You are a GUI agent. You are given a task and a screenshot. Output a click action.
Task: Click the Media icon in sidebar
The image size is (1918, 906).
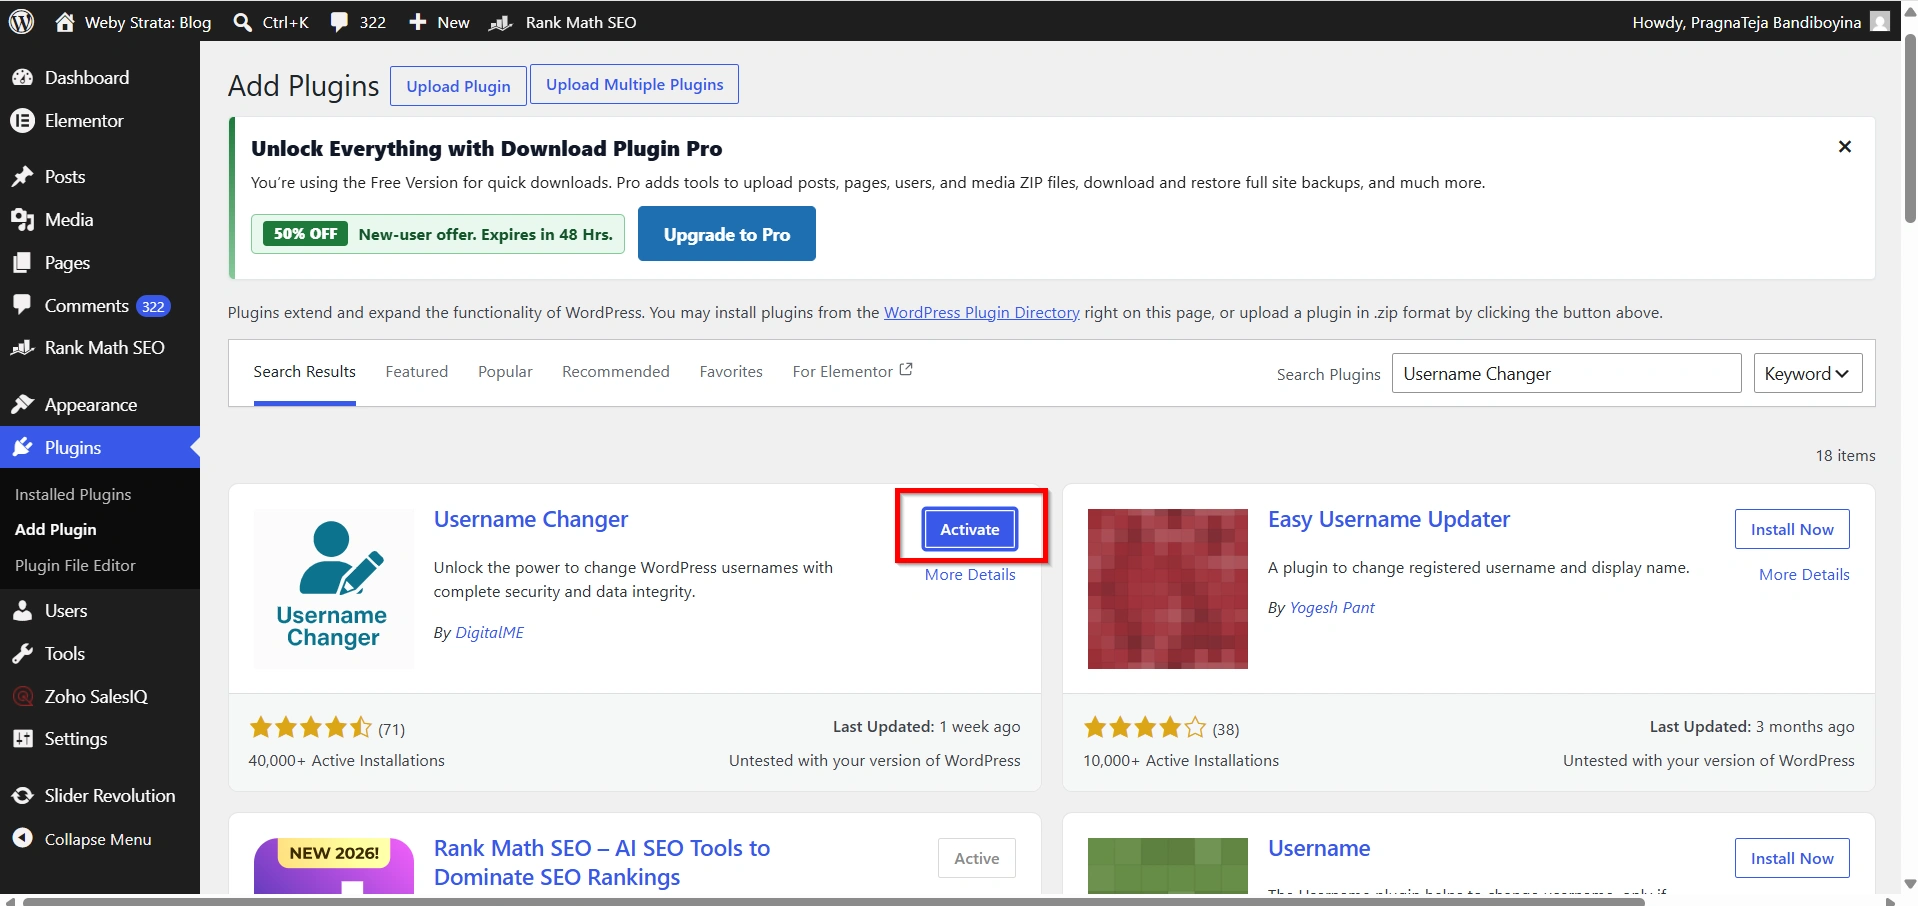pyautogui.click(x=22, y=220)
